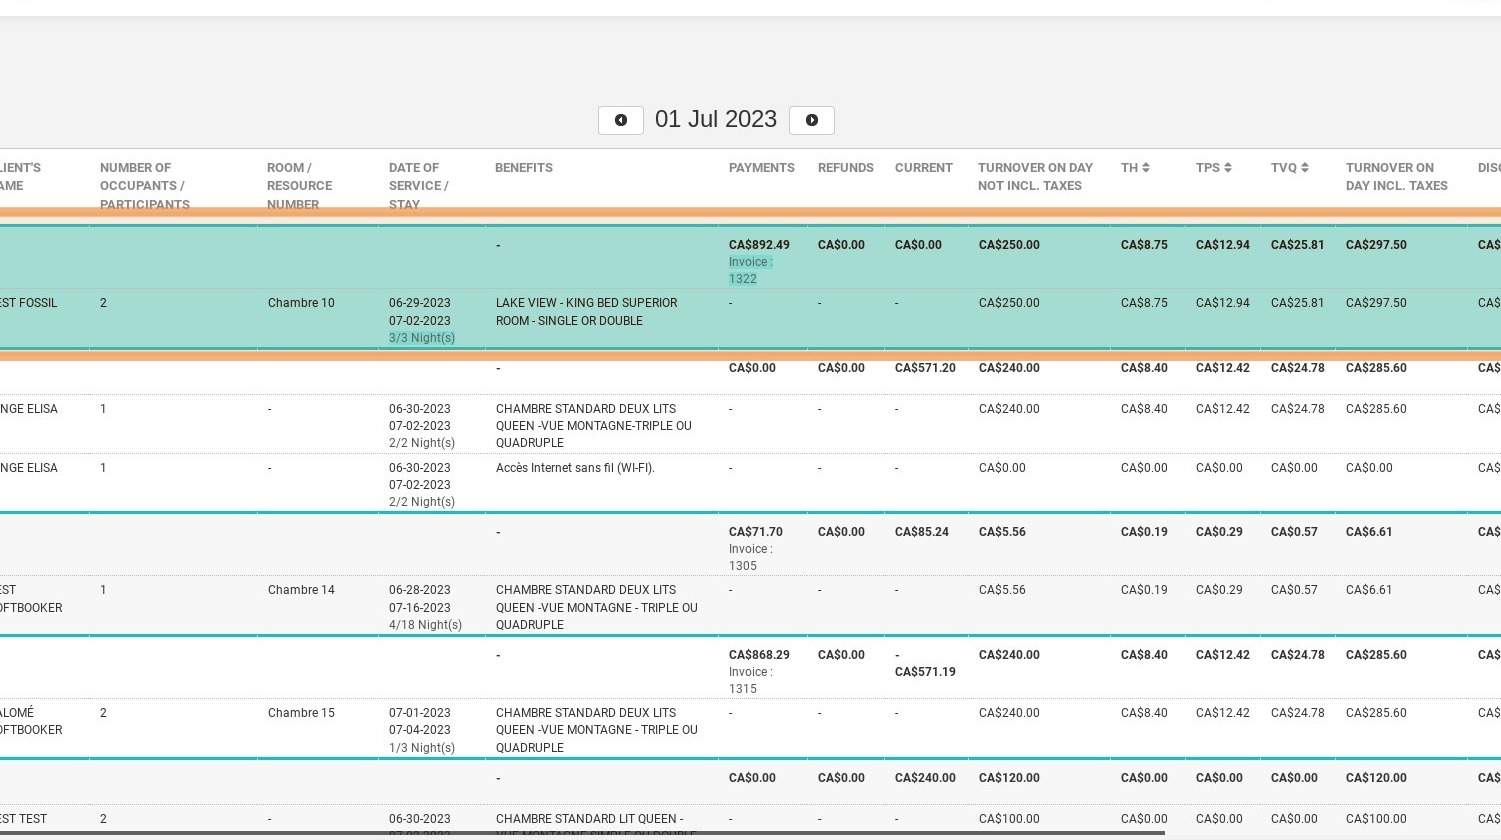
Task: Click payment amount CA$71.70
Action: click(756, 532)
